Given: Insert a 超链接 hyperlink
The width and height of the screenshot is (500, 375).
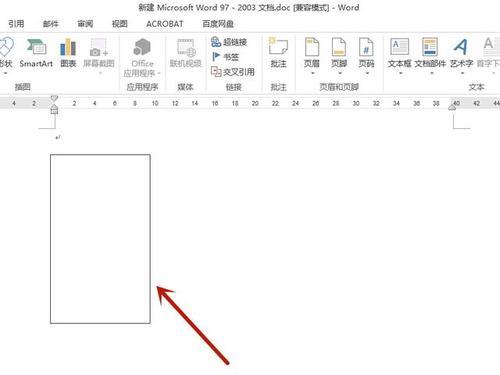Looking at the screenshot, I should [229, 42].
